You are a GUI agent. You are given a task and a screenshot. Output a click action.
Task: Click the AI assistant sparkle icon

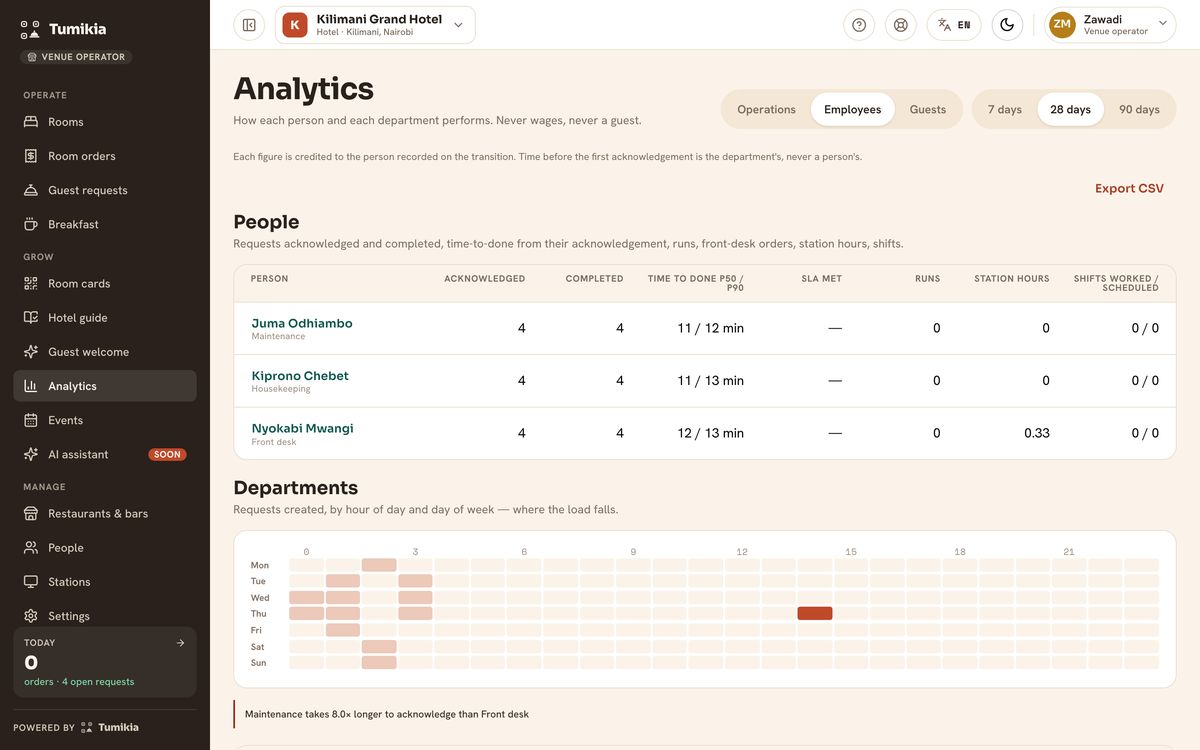tap(30, 454)
